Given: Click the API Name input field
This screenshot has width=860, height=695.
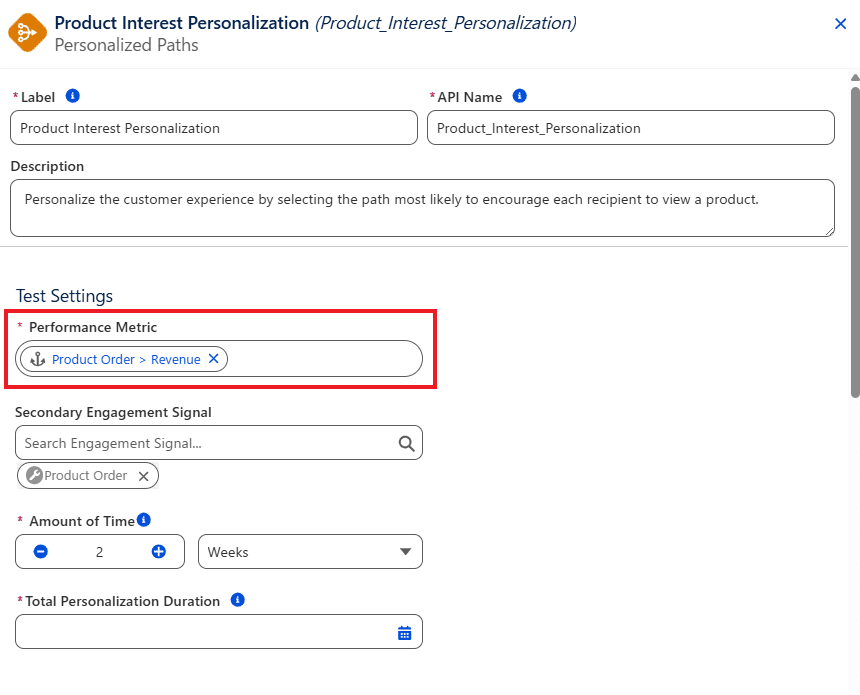Looking at the screenshot, I should tap(631, 128).
